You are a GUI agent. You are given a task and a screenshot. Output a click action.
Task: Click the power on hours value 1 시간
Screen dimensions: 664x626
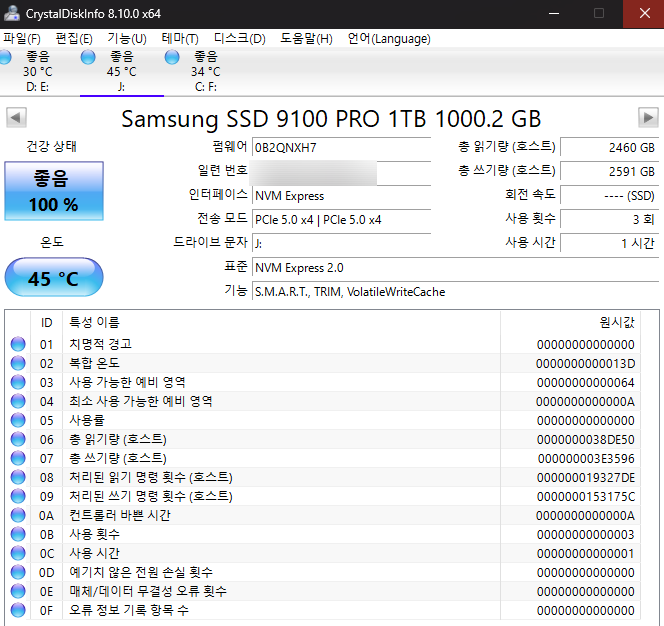pyautogui.click(x=609, y=243)
